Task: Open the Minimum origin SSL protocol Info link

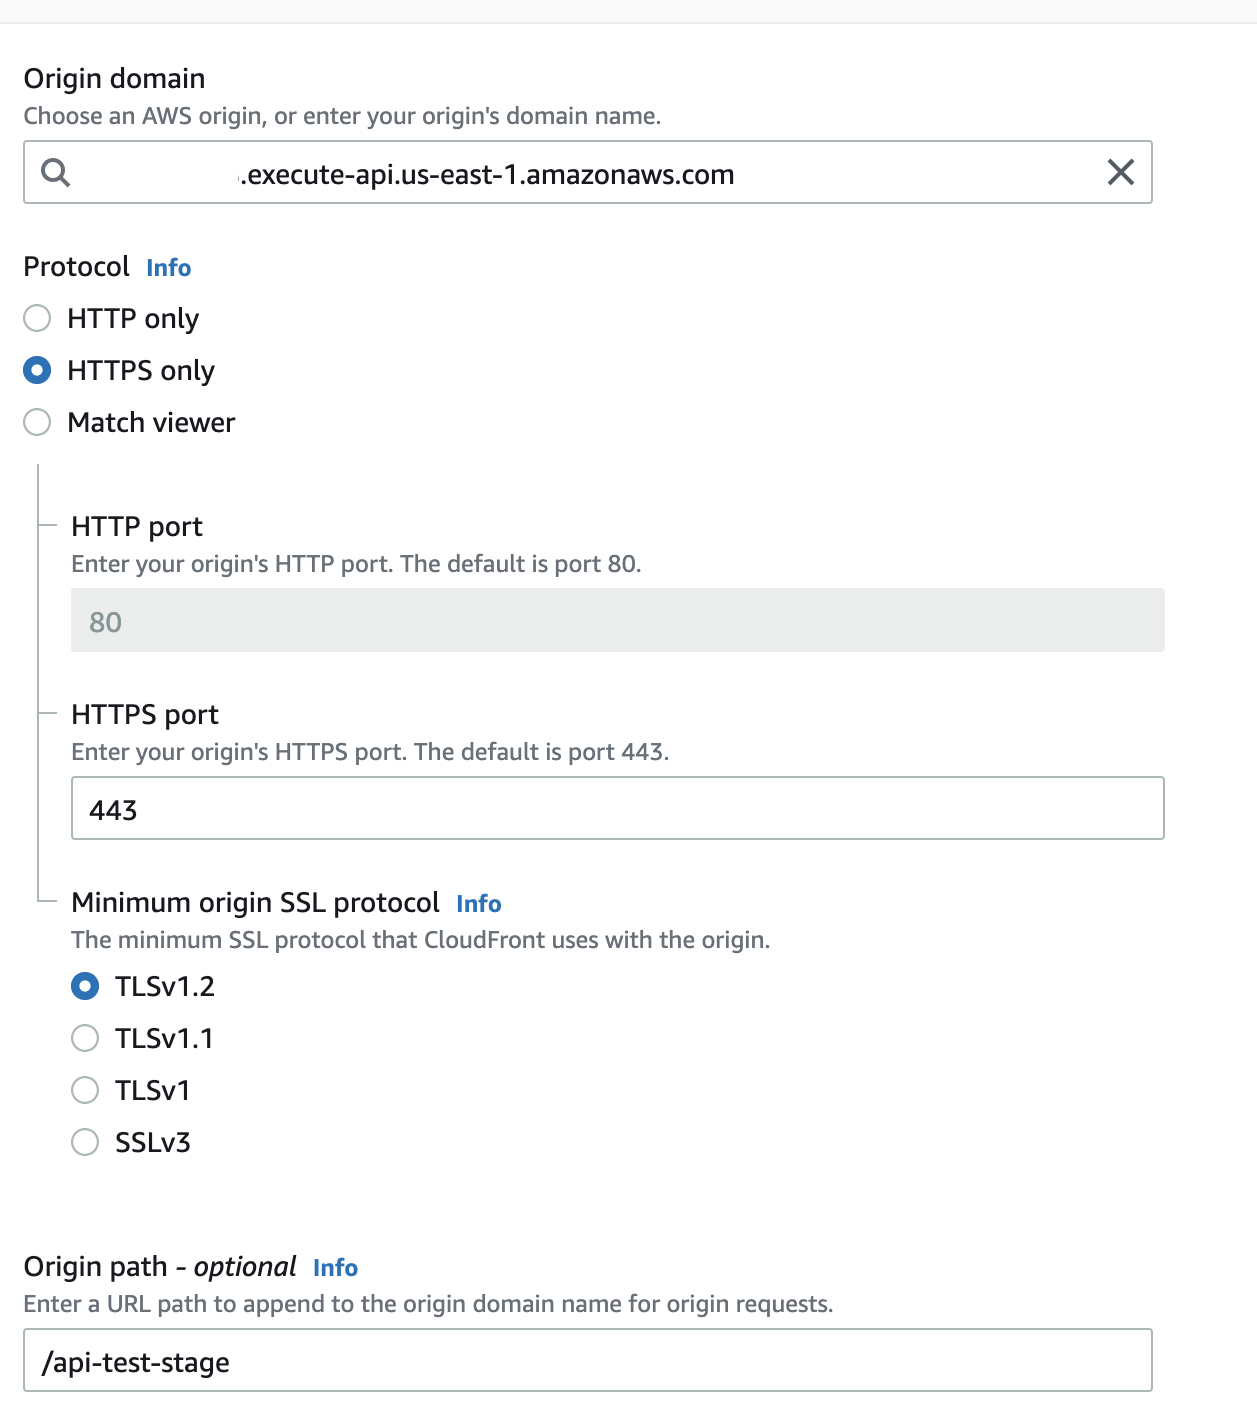Action: pyautogui.click(x=478, y=903)
